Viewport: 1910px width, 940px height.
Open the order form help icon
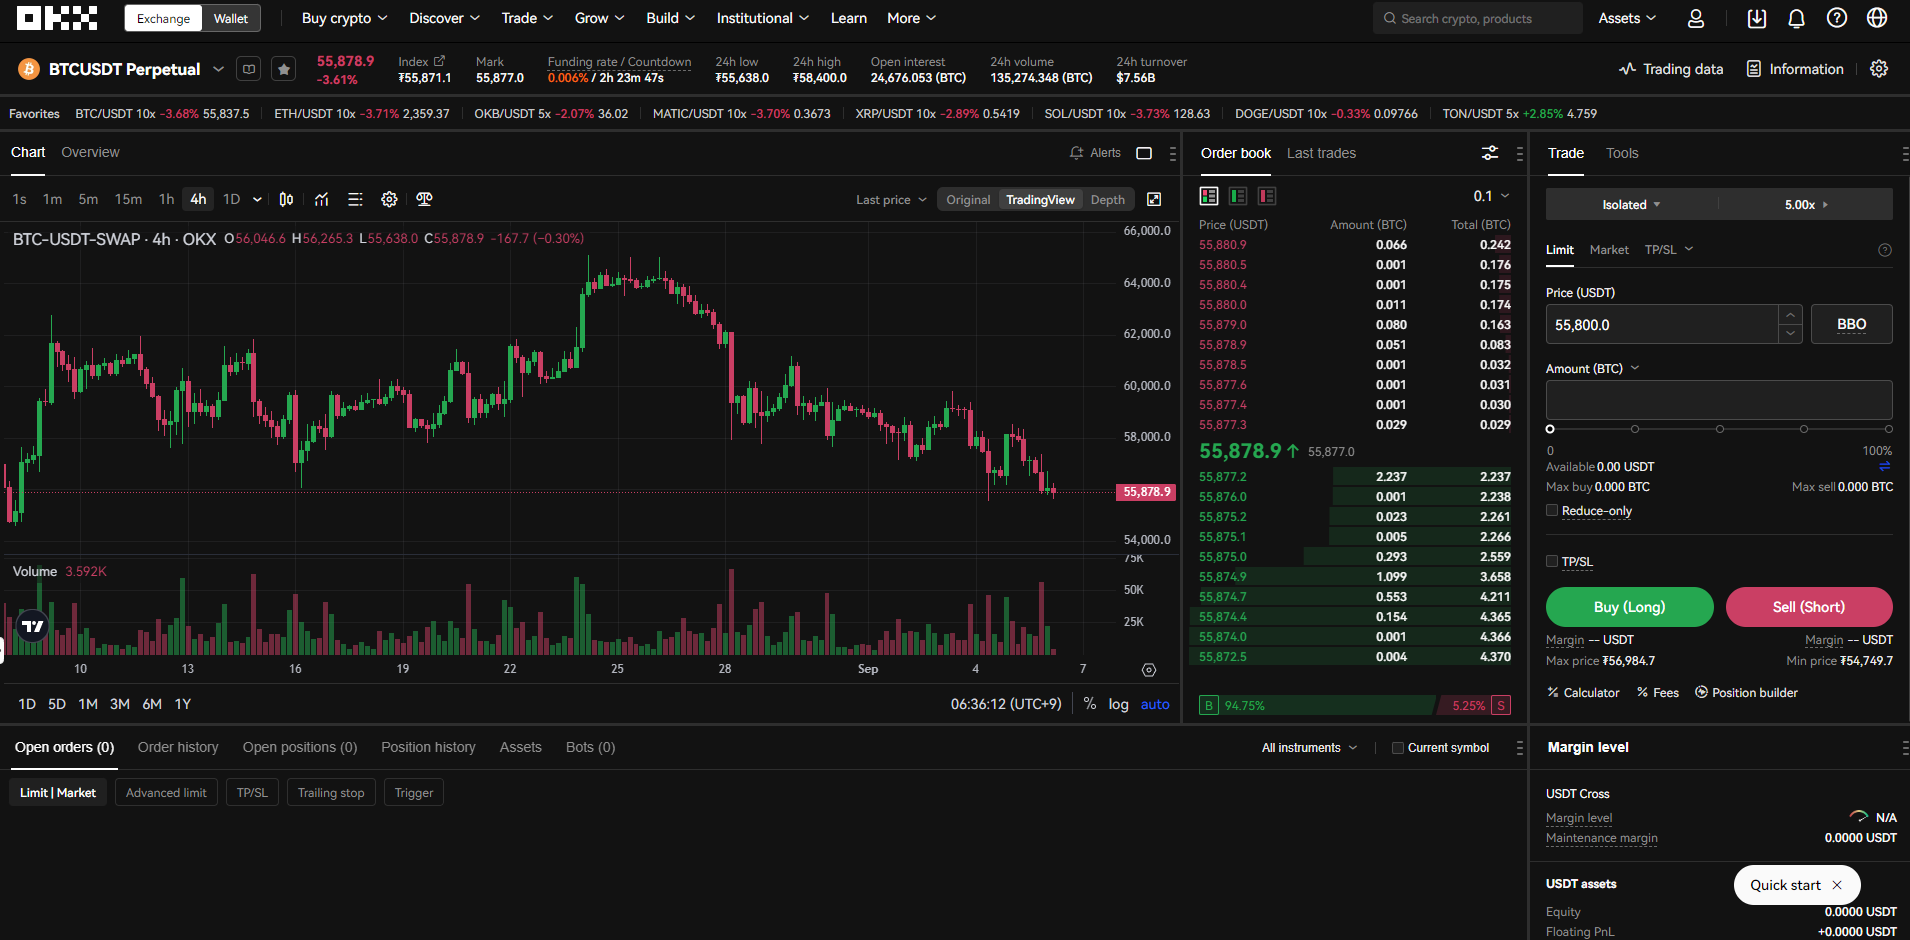(x=1885, y=250)
